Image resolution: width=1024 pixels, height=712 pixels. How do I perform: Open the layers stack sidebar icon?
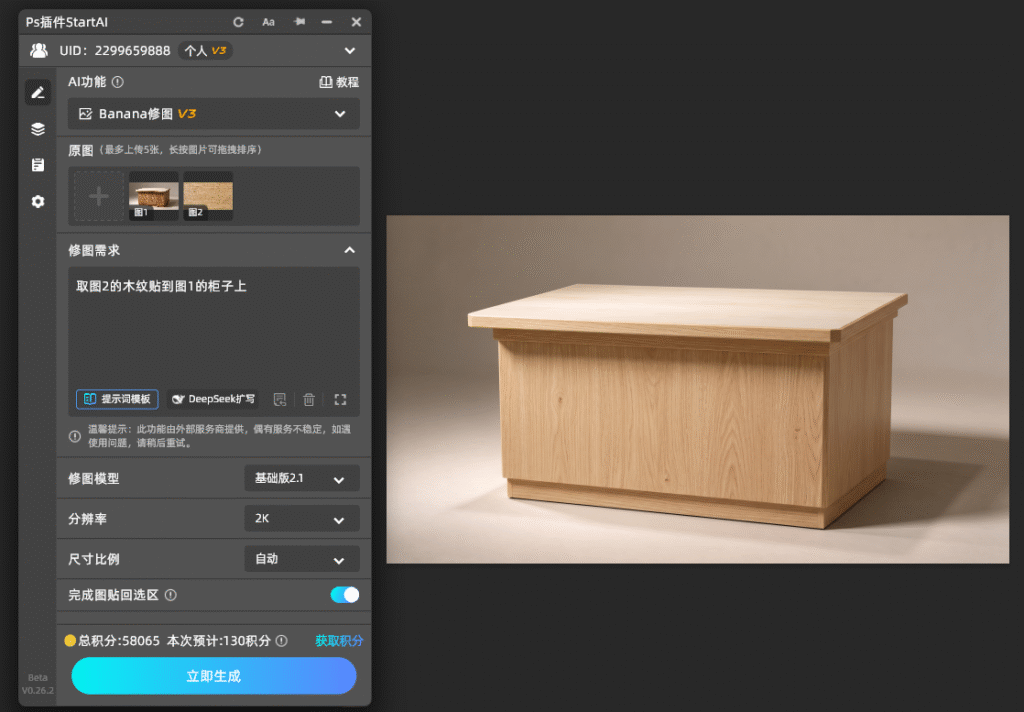pos(38,129)
